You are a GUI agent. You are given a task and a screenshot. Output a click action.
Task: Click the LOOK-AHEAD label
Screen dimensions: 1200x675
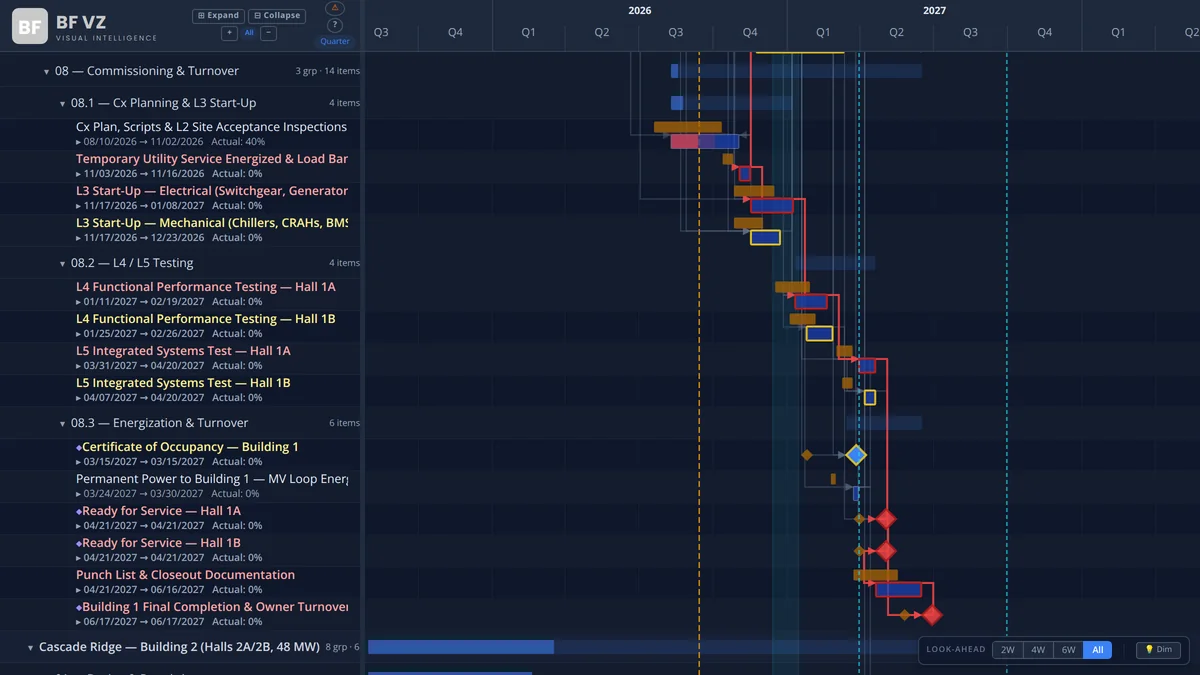pyautogui.click(x=956, y=650)
